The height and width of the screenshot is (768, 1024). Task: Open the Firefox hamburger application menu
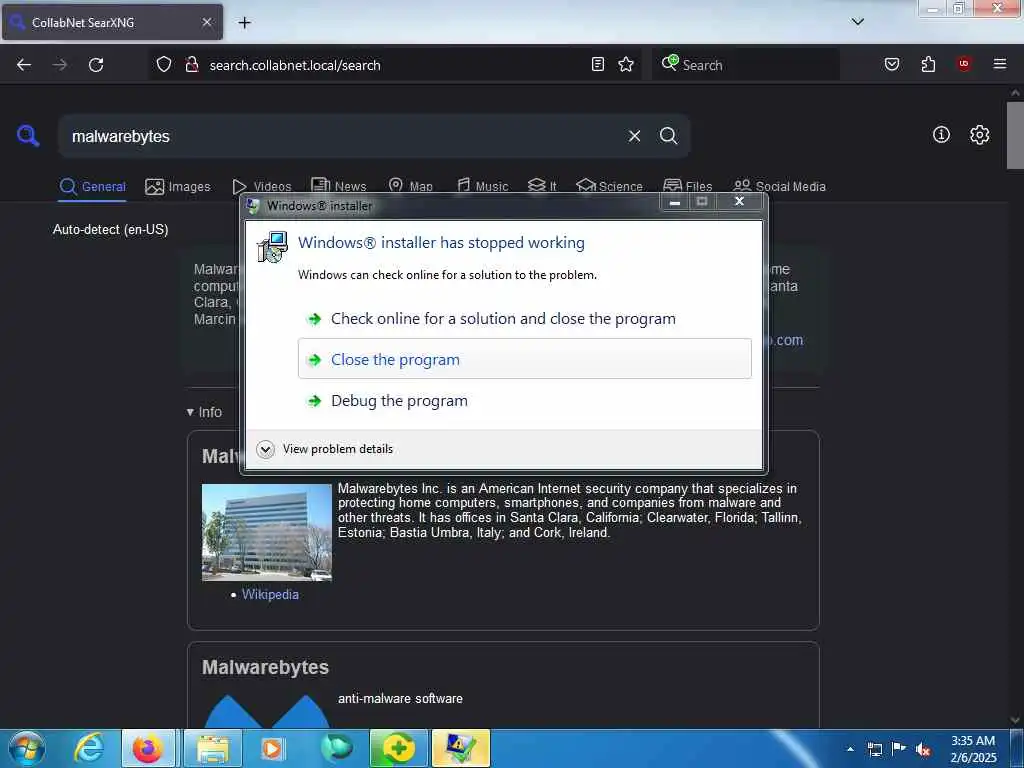(x=999, y=64)
